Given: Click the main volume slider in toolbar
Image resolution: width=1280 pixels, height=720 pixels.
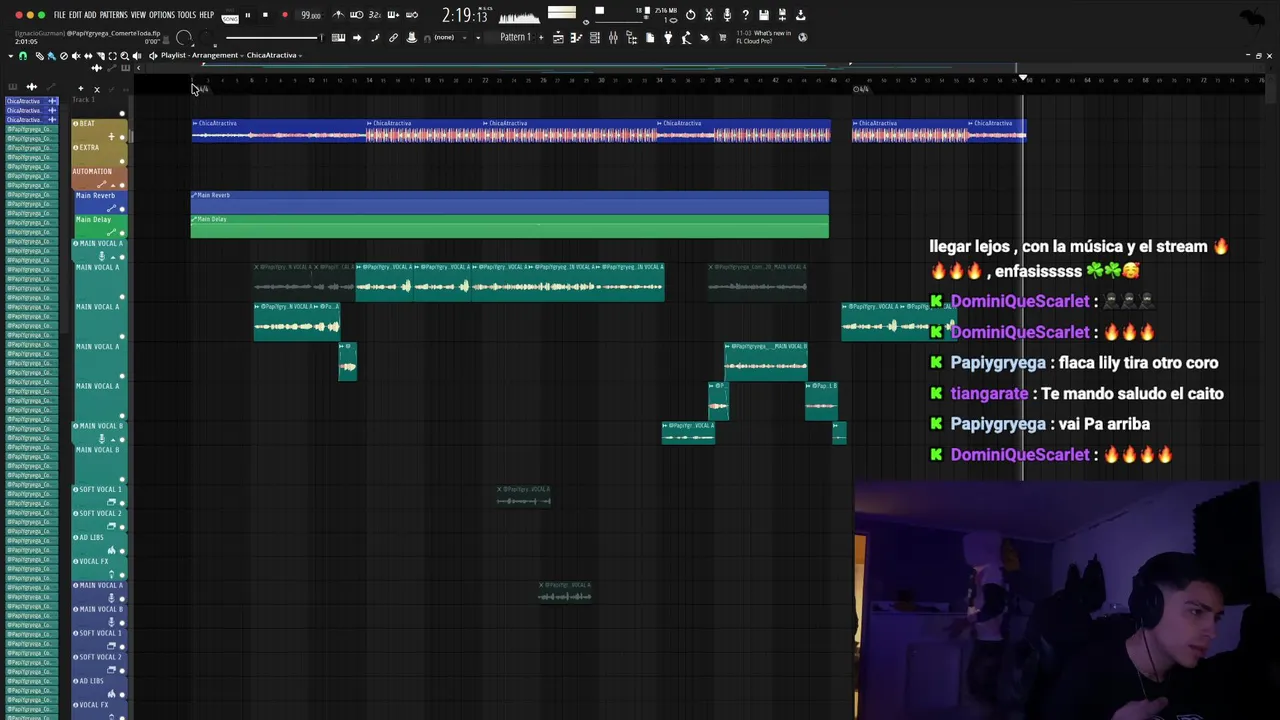Looking at the screenshot, I should tap(273, 38).
